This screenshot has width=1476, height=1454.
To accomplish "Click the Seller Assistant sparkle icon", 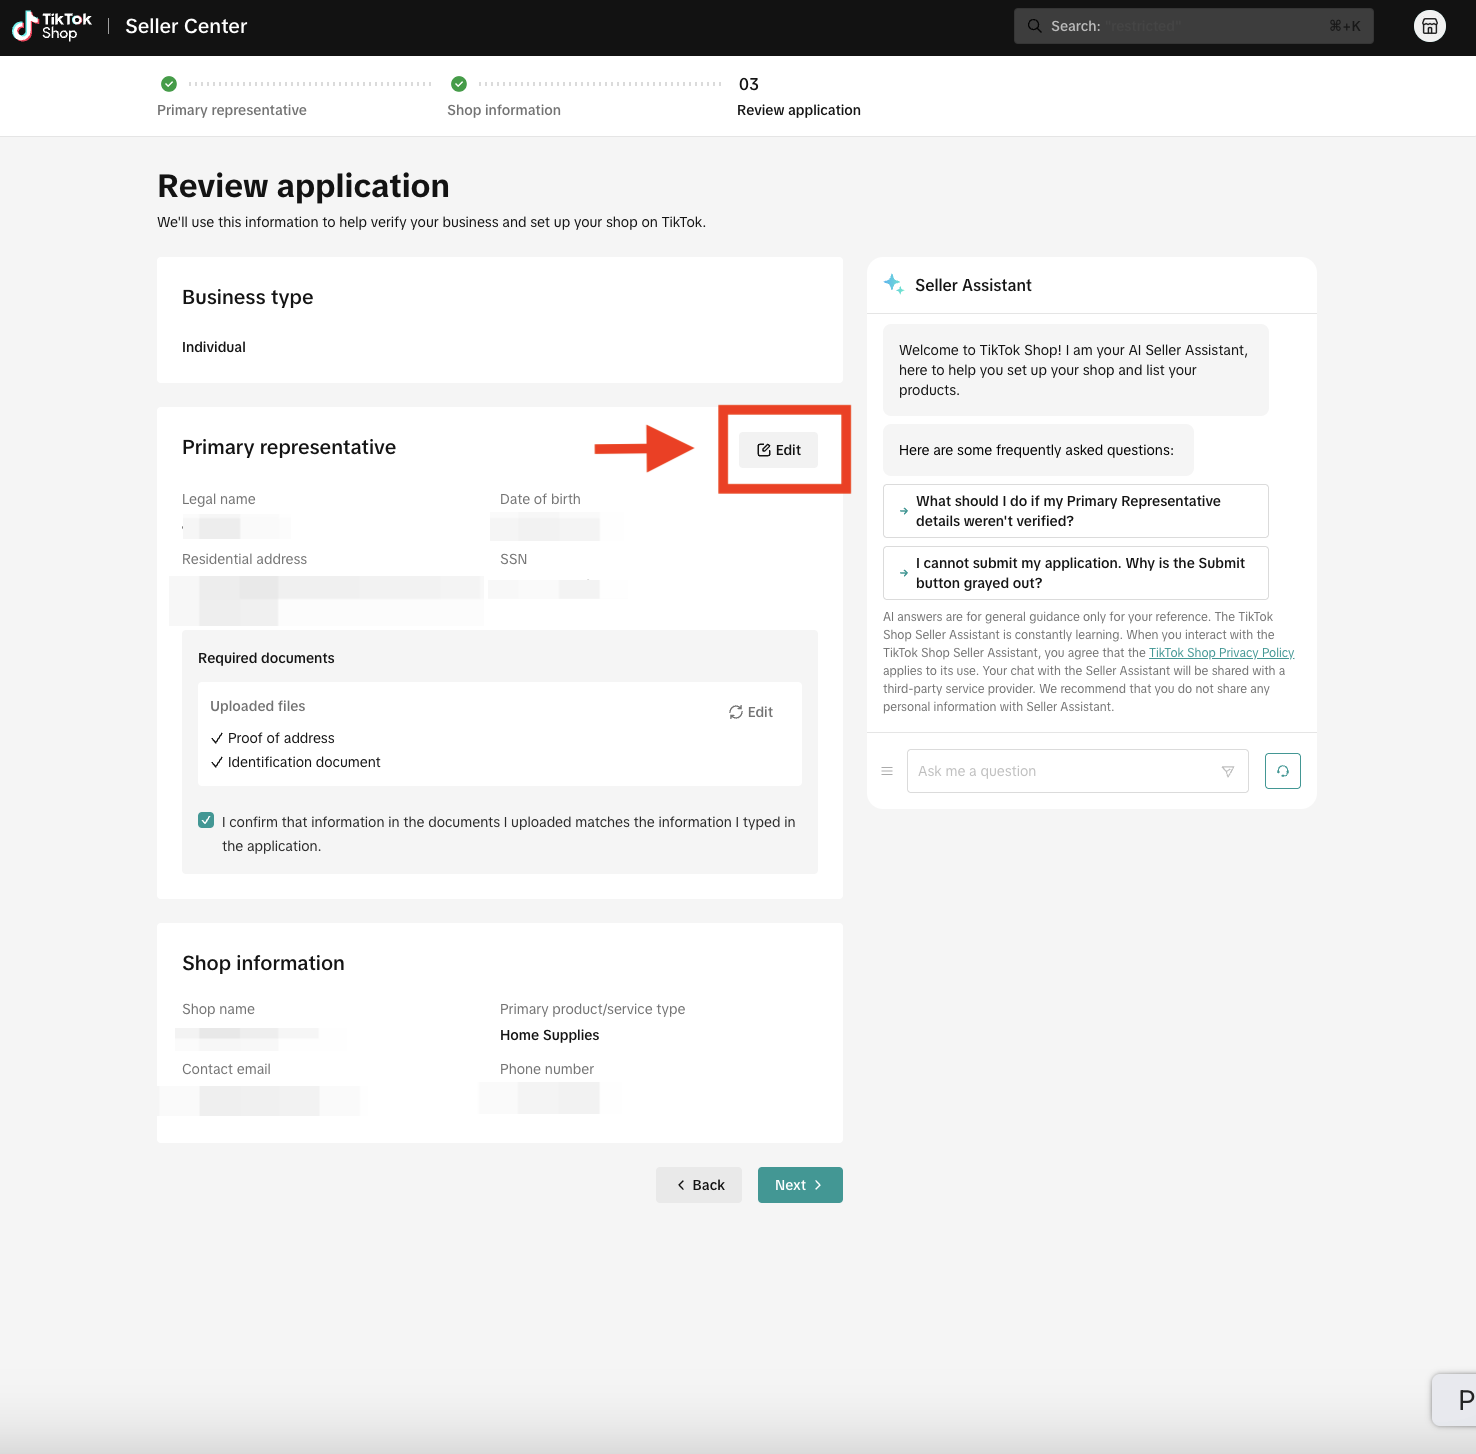I will (893, 284).
